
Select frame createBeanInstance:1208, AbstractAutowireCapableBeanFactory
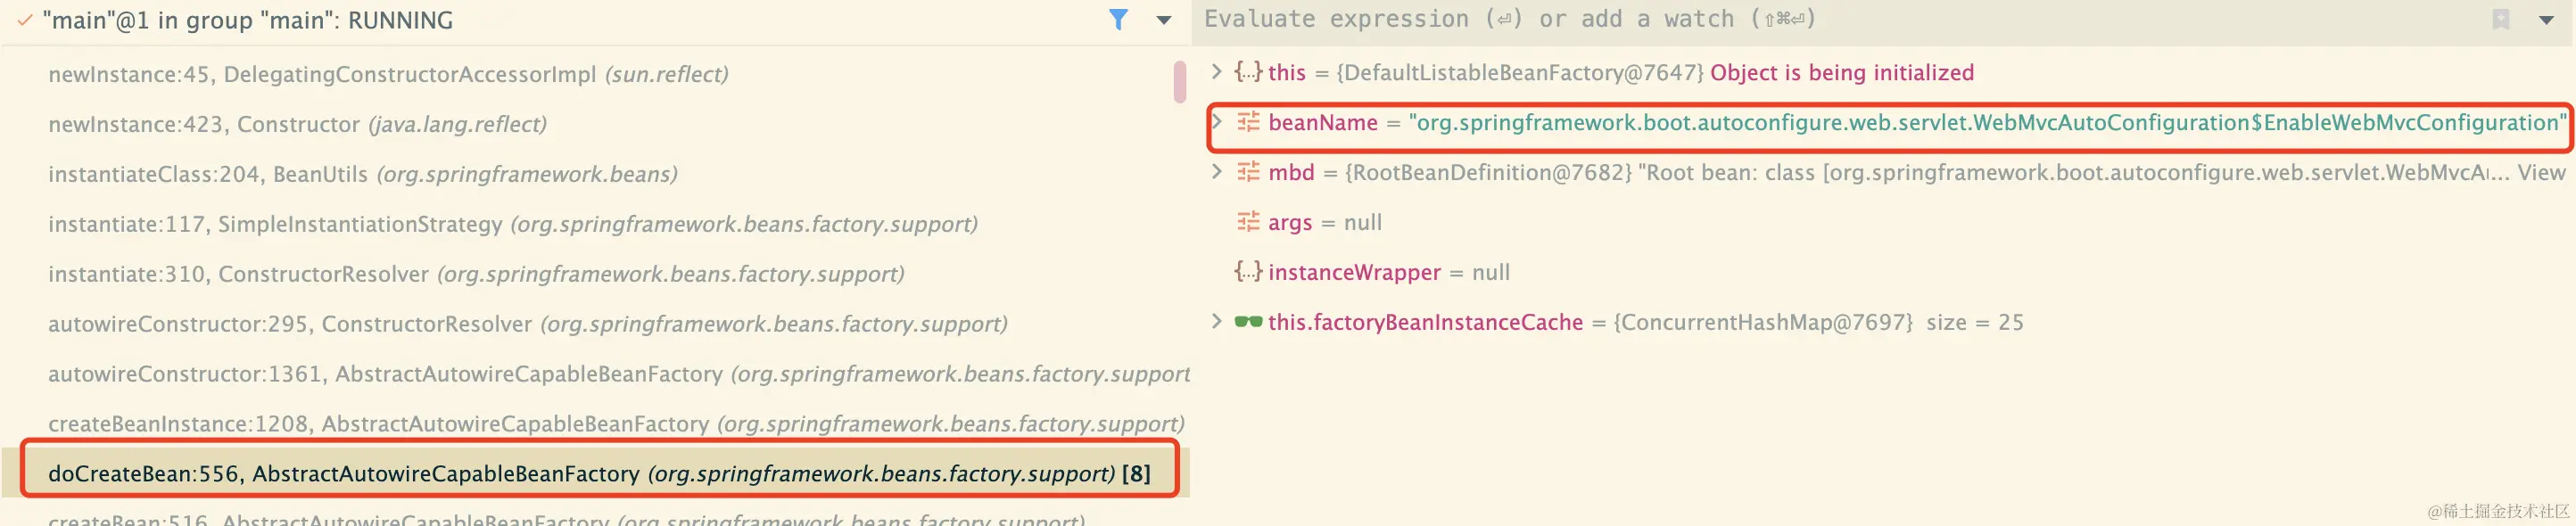click(616, 424)
